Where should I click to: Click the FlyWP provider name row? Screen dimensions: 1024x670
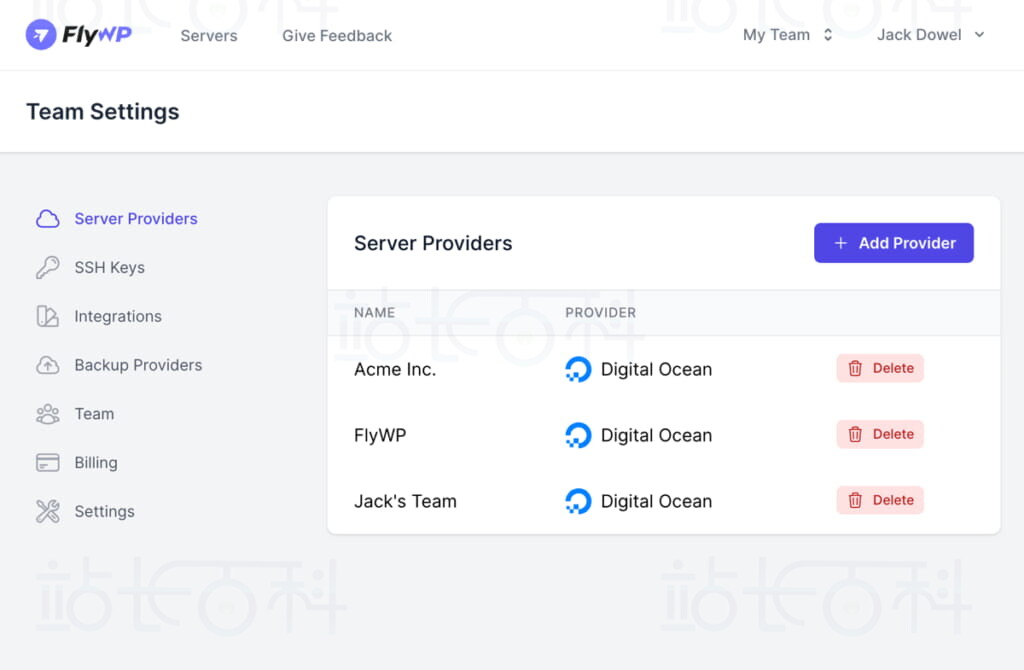(x=380, y=435)
